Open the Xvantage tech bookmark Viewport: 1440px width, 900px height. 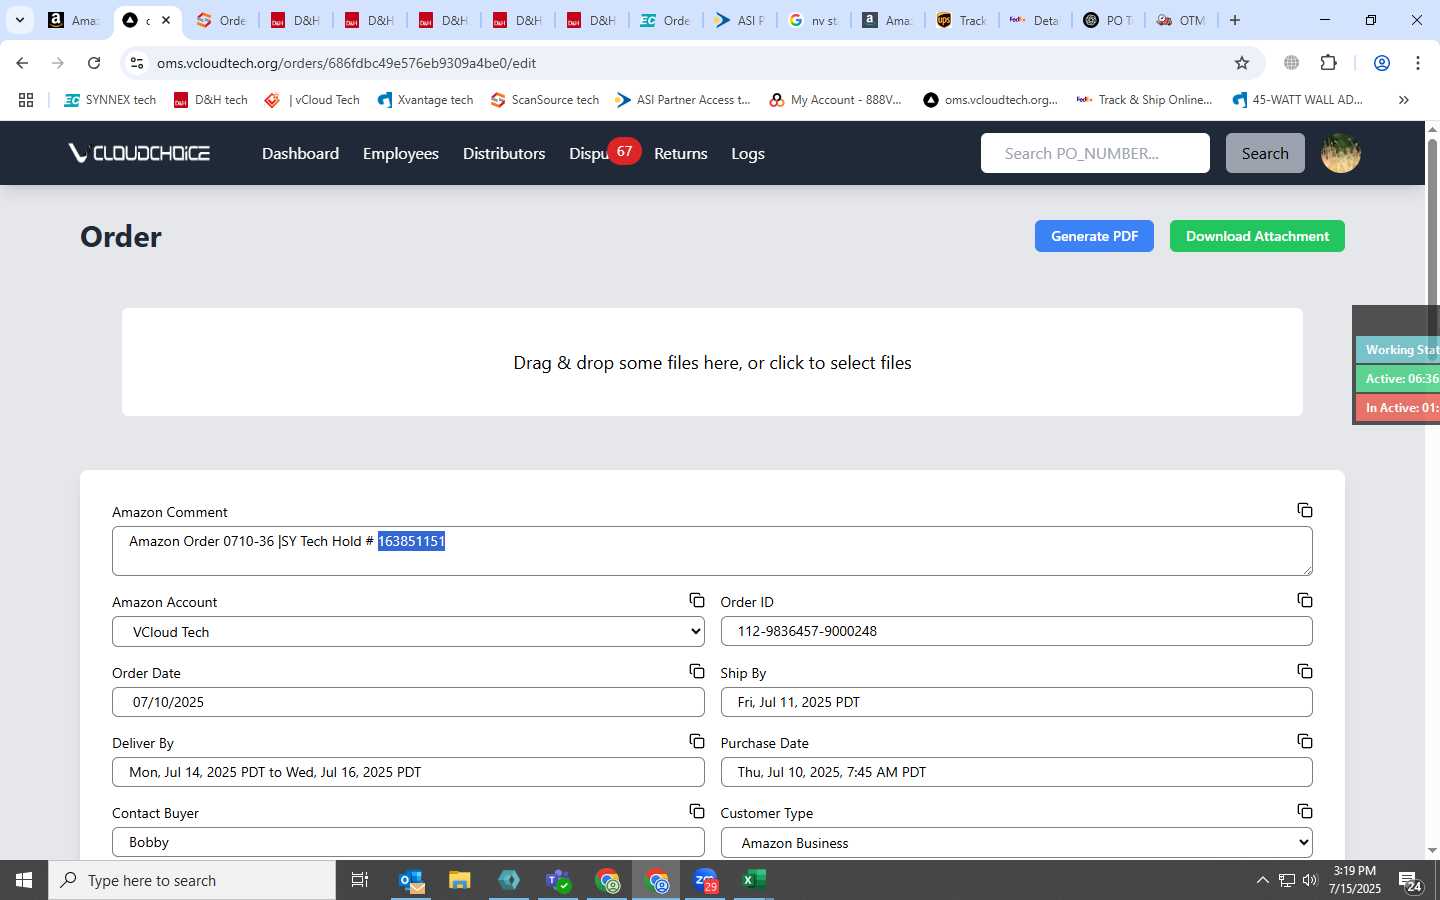click(x=425, y=100)
